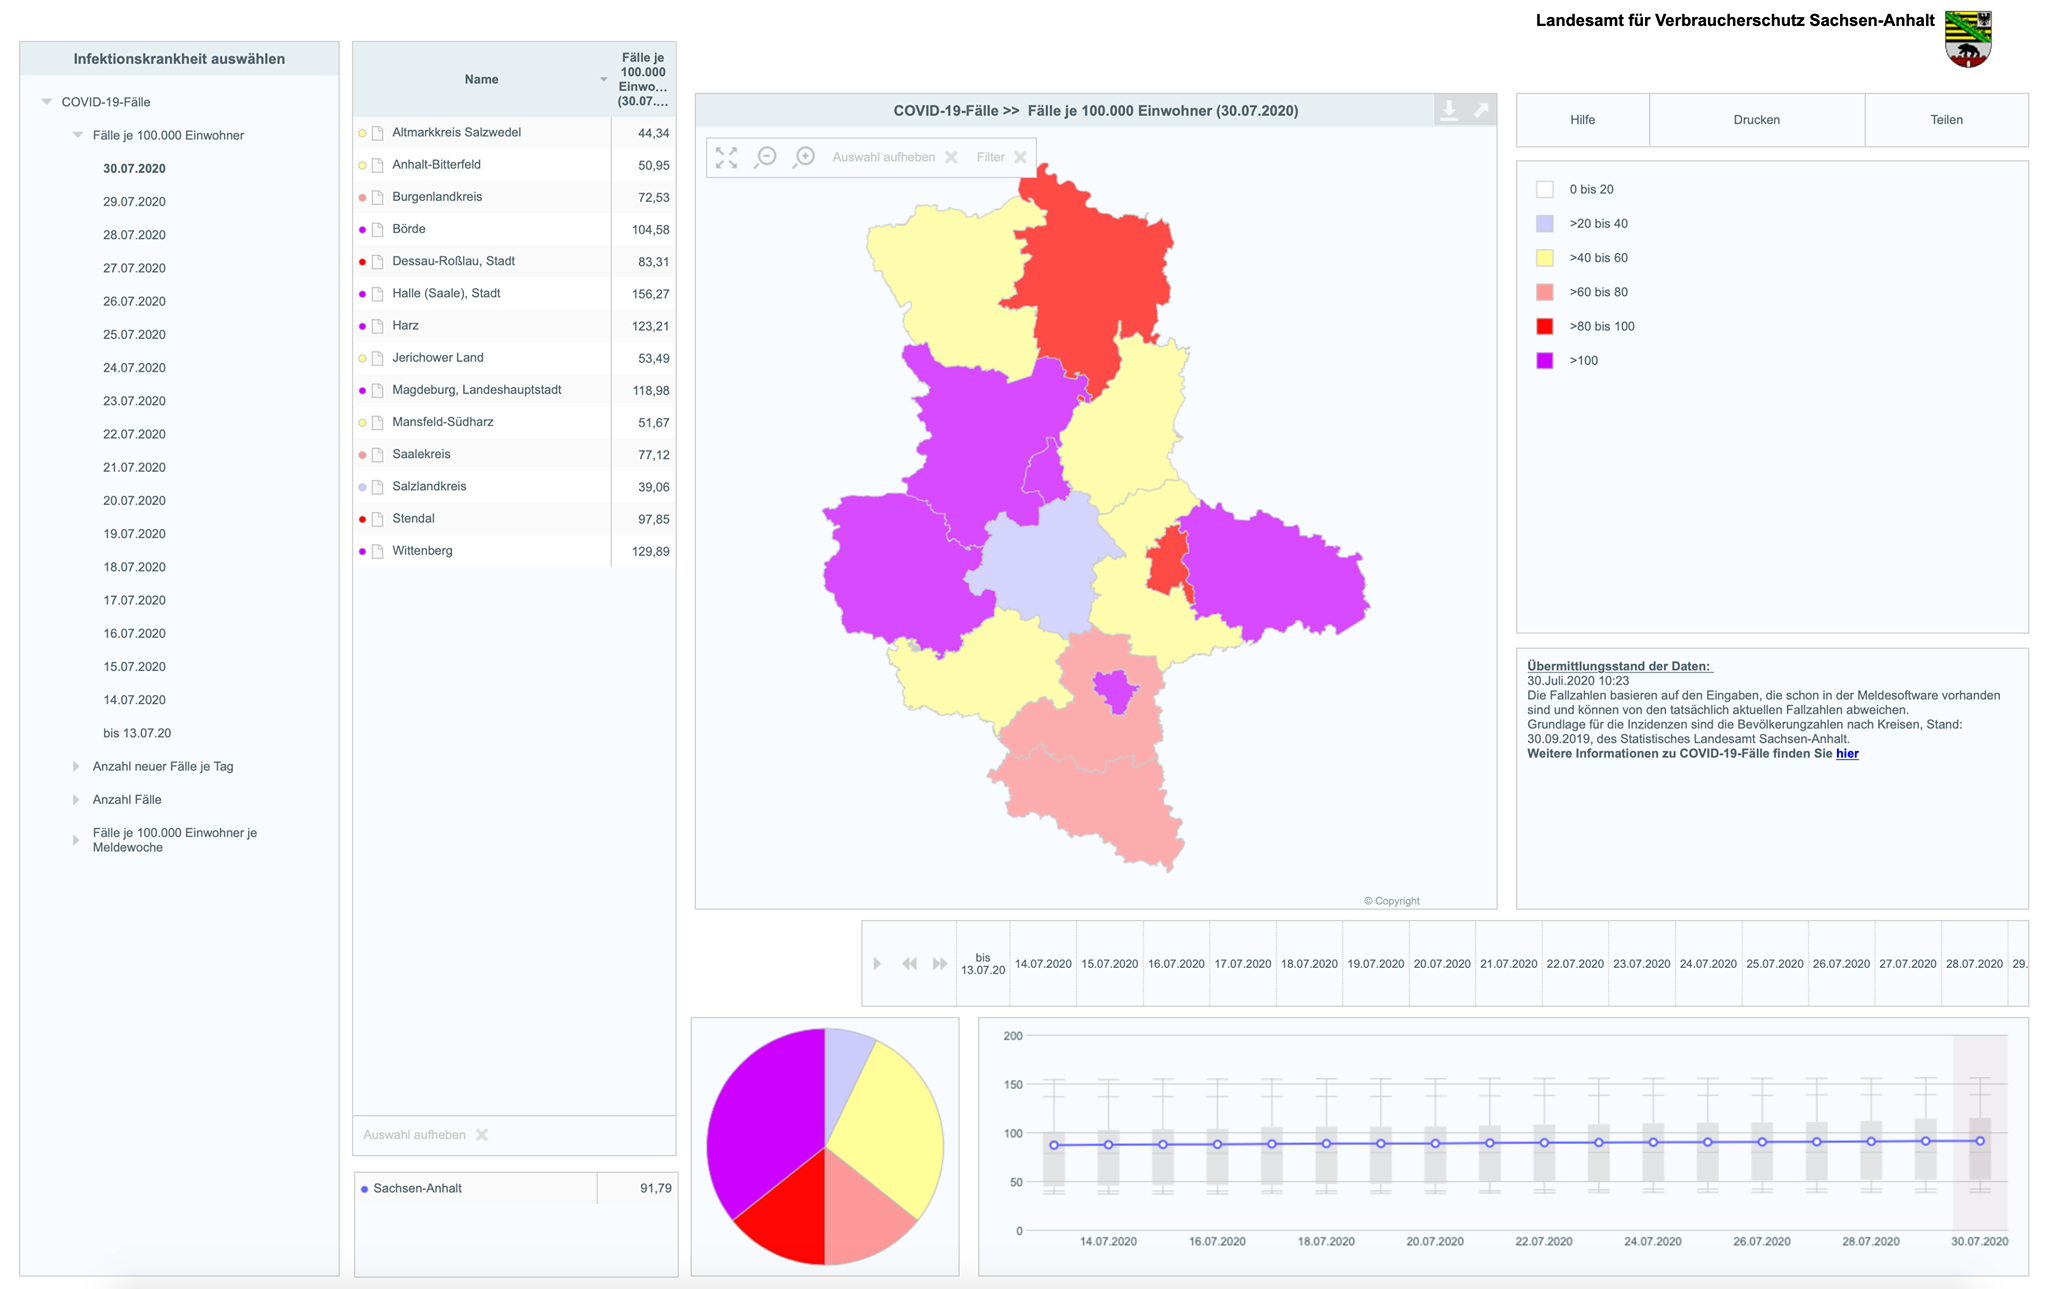Maximize the map panel with the arrow icon
2048x1289 pixels.
coord(1481,110)
